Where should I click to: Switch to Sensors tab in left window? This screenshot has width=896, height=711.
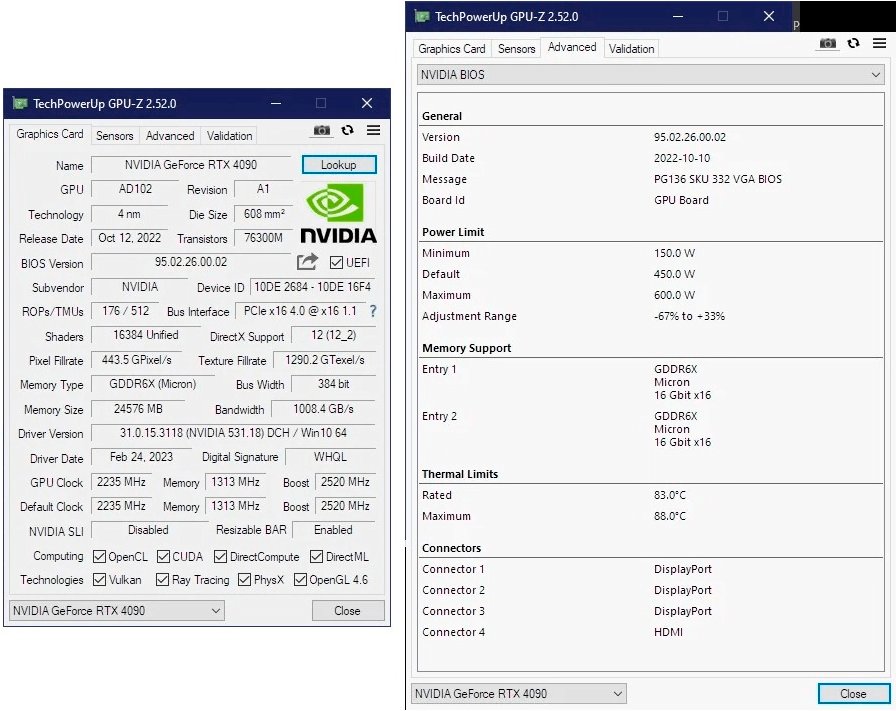(114, 135)
